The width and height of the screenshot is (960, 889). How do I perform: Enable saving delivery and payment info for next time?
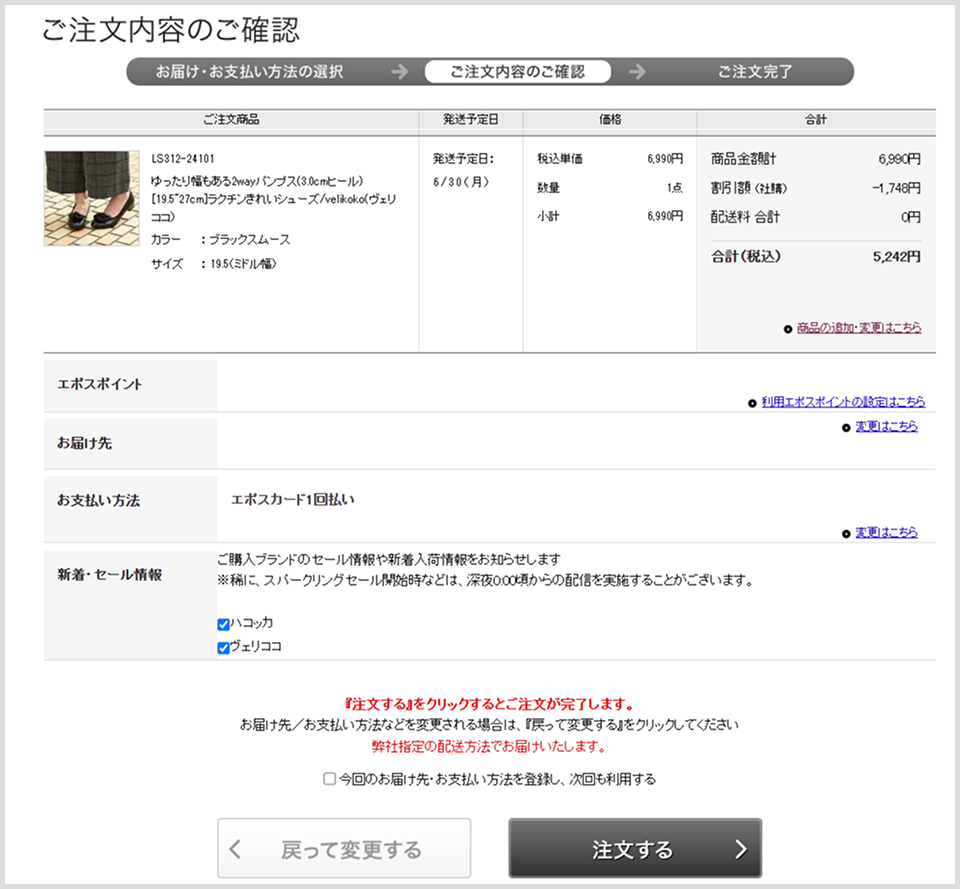click(327, 778)
